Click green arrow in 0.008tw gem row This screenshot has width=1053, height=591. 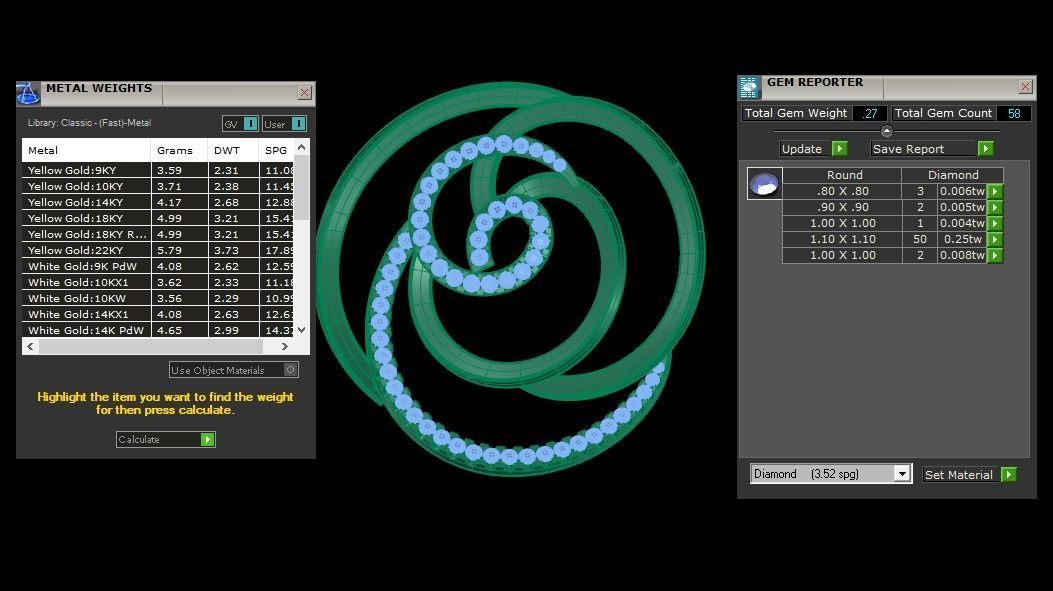click(995, 256)
